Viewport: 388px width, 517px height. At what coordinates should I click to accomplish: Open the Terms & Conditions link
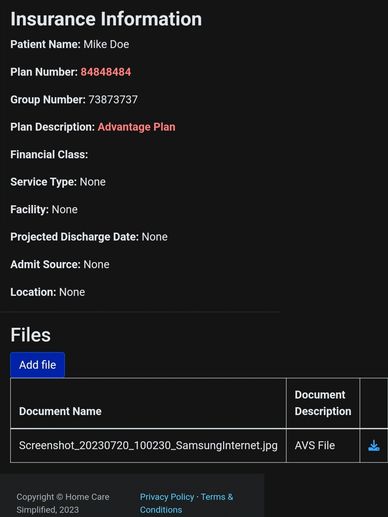click(186, 503)
